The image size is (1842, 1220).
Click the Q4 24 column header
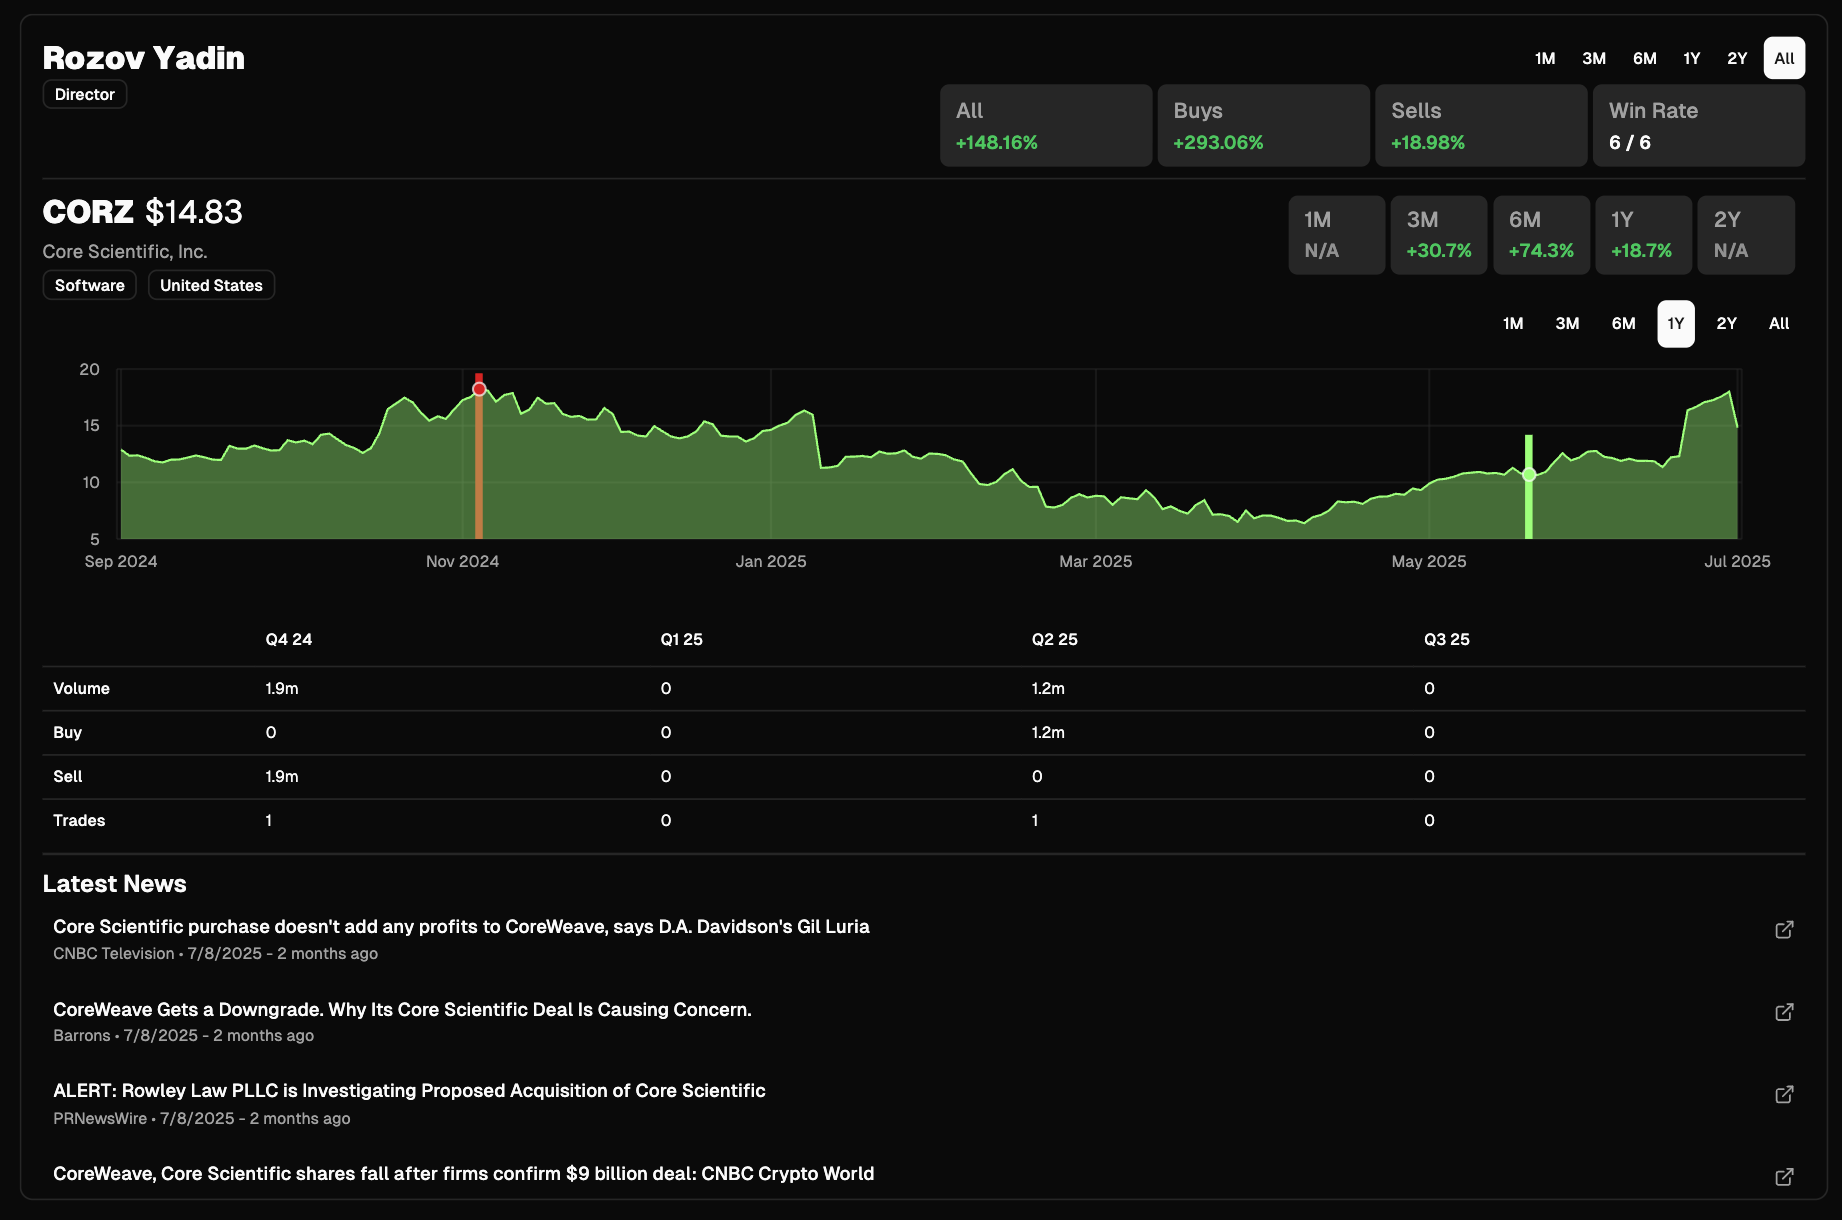click(x=289, y=639)
